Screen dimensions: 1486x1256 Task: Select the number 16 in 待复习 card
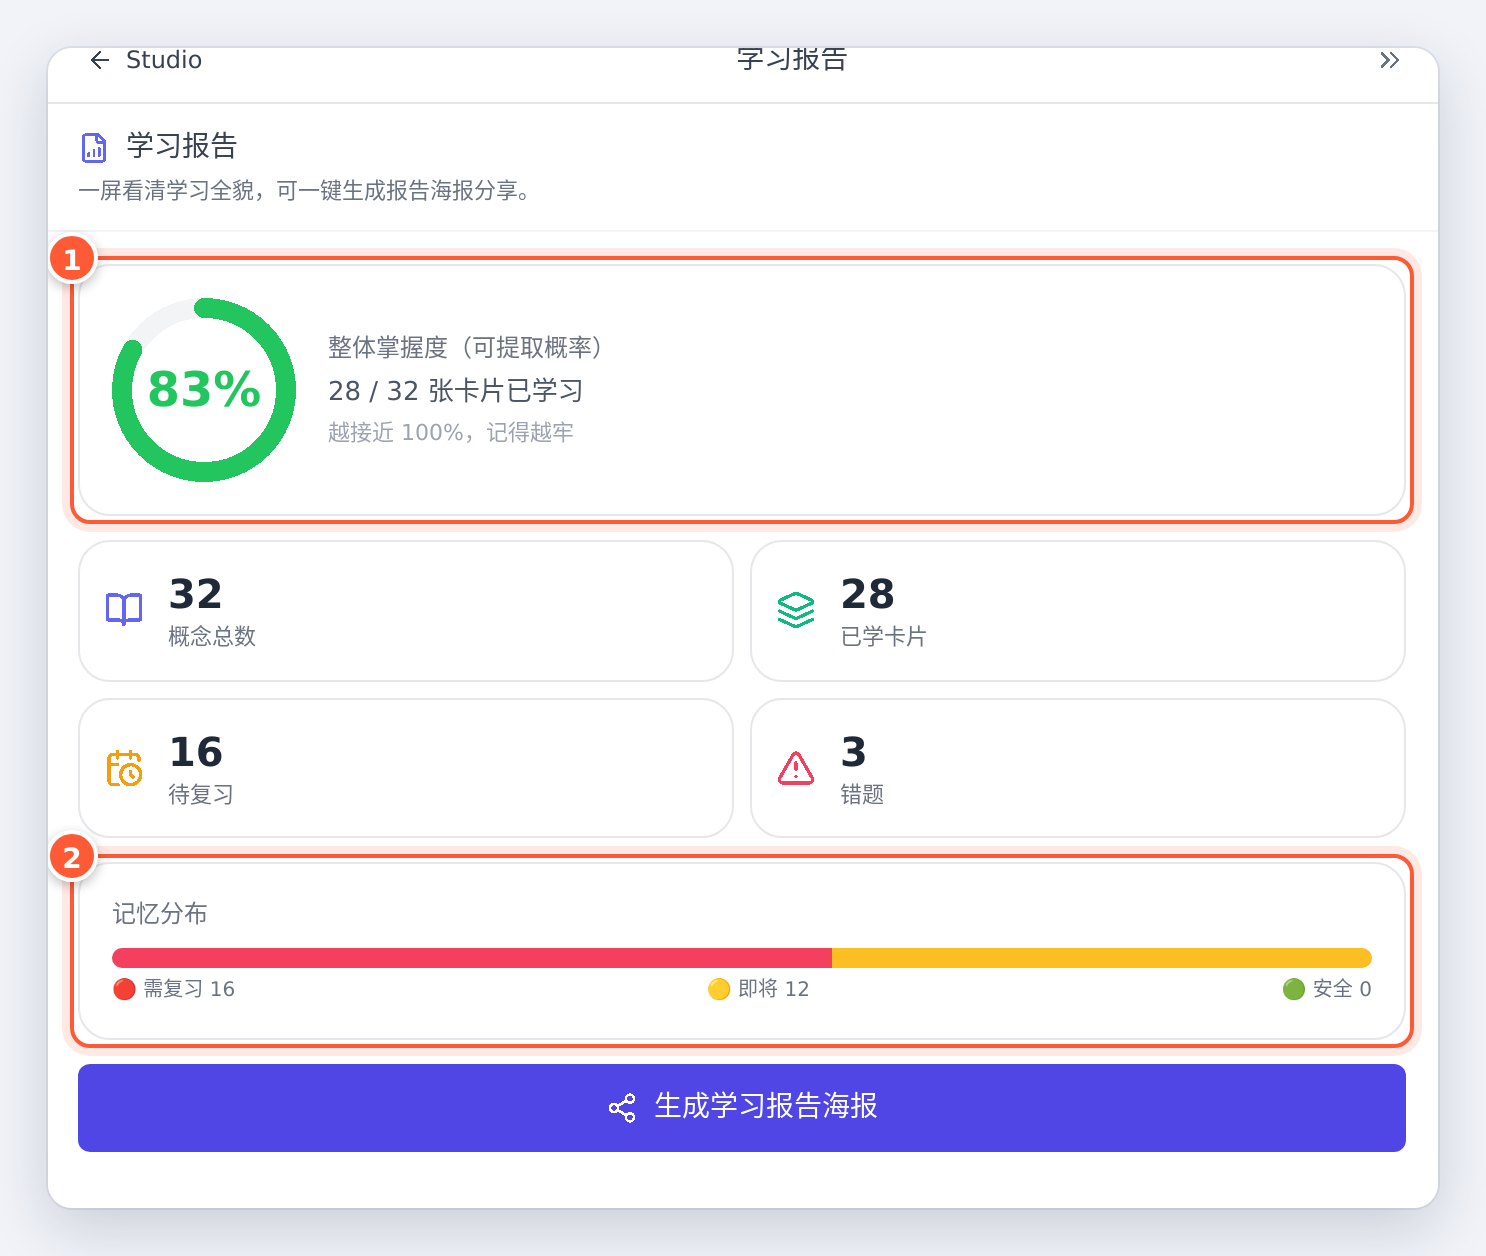pyautogui.click(x=195, y=752)
